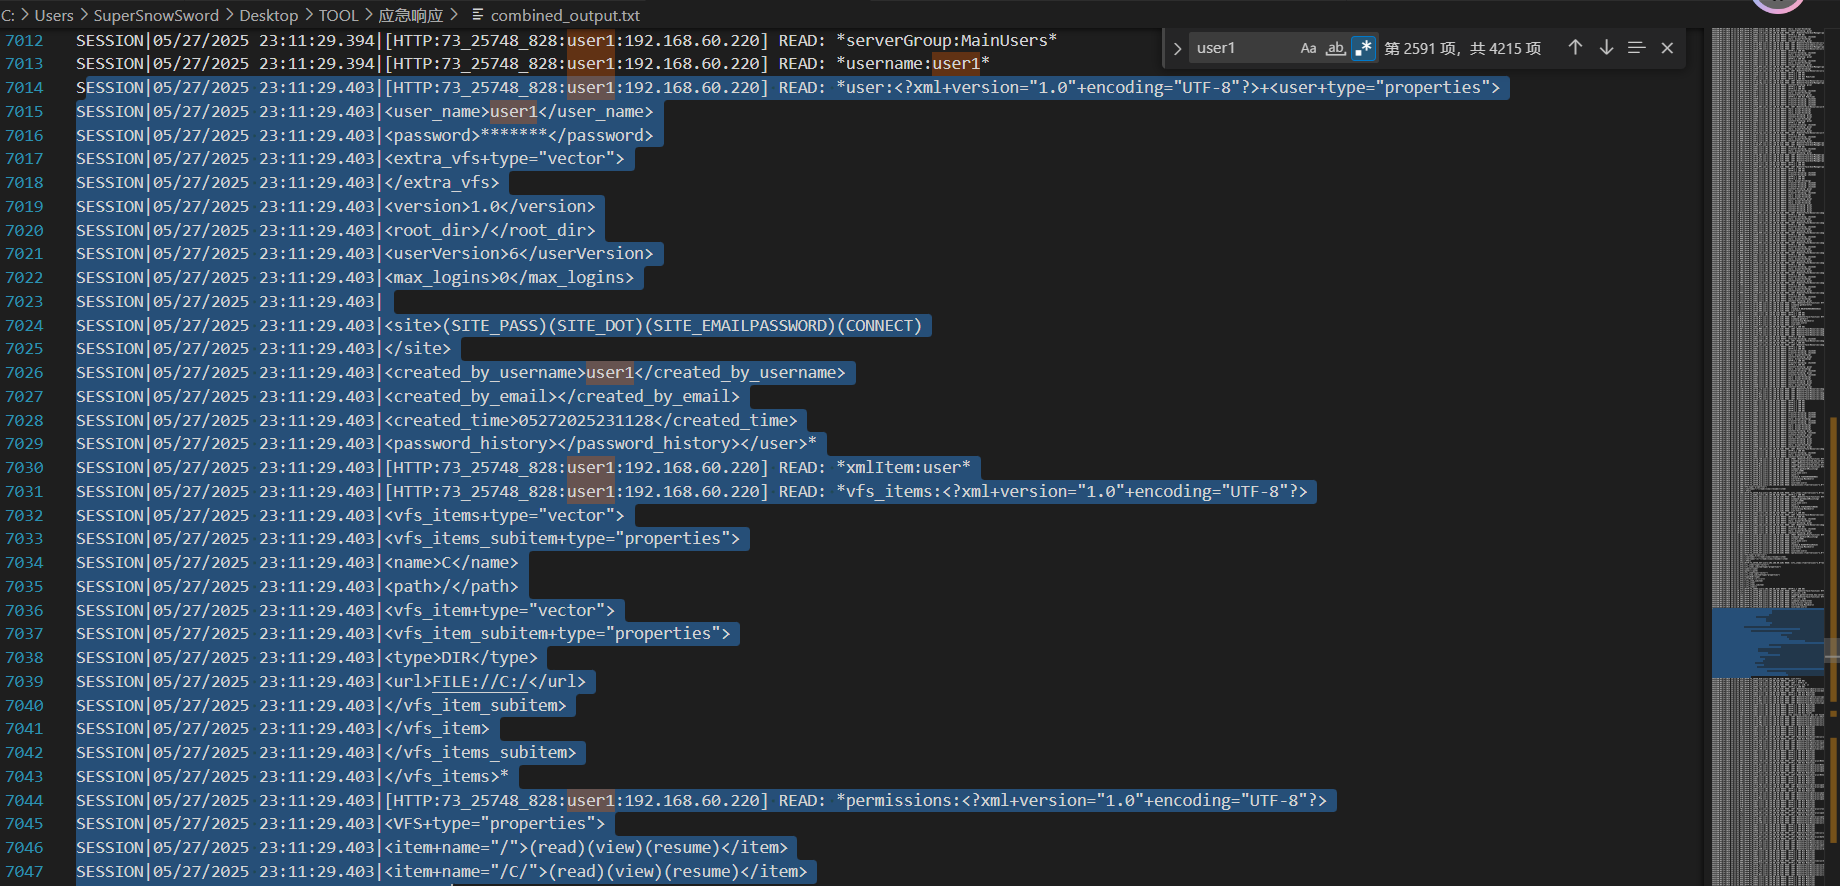1840x886 pixels.
Task: Click the <user_name>user1</user_name> line
Action: pyautogui.click(x=519, y=112)
